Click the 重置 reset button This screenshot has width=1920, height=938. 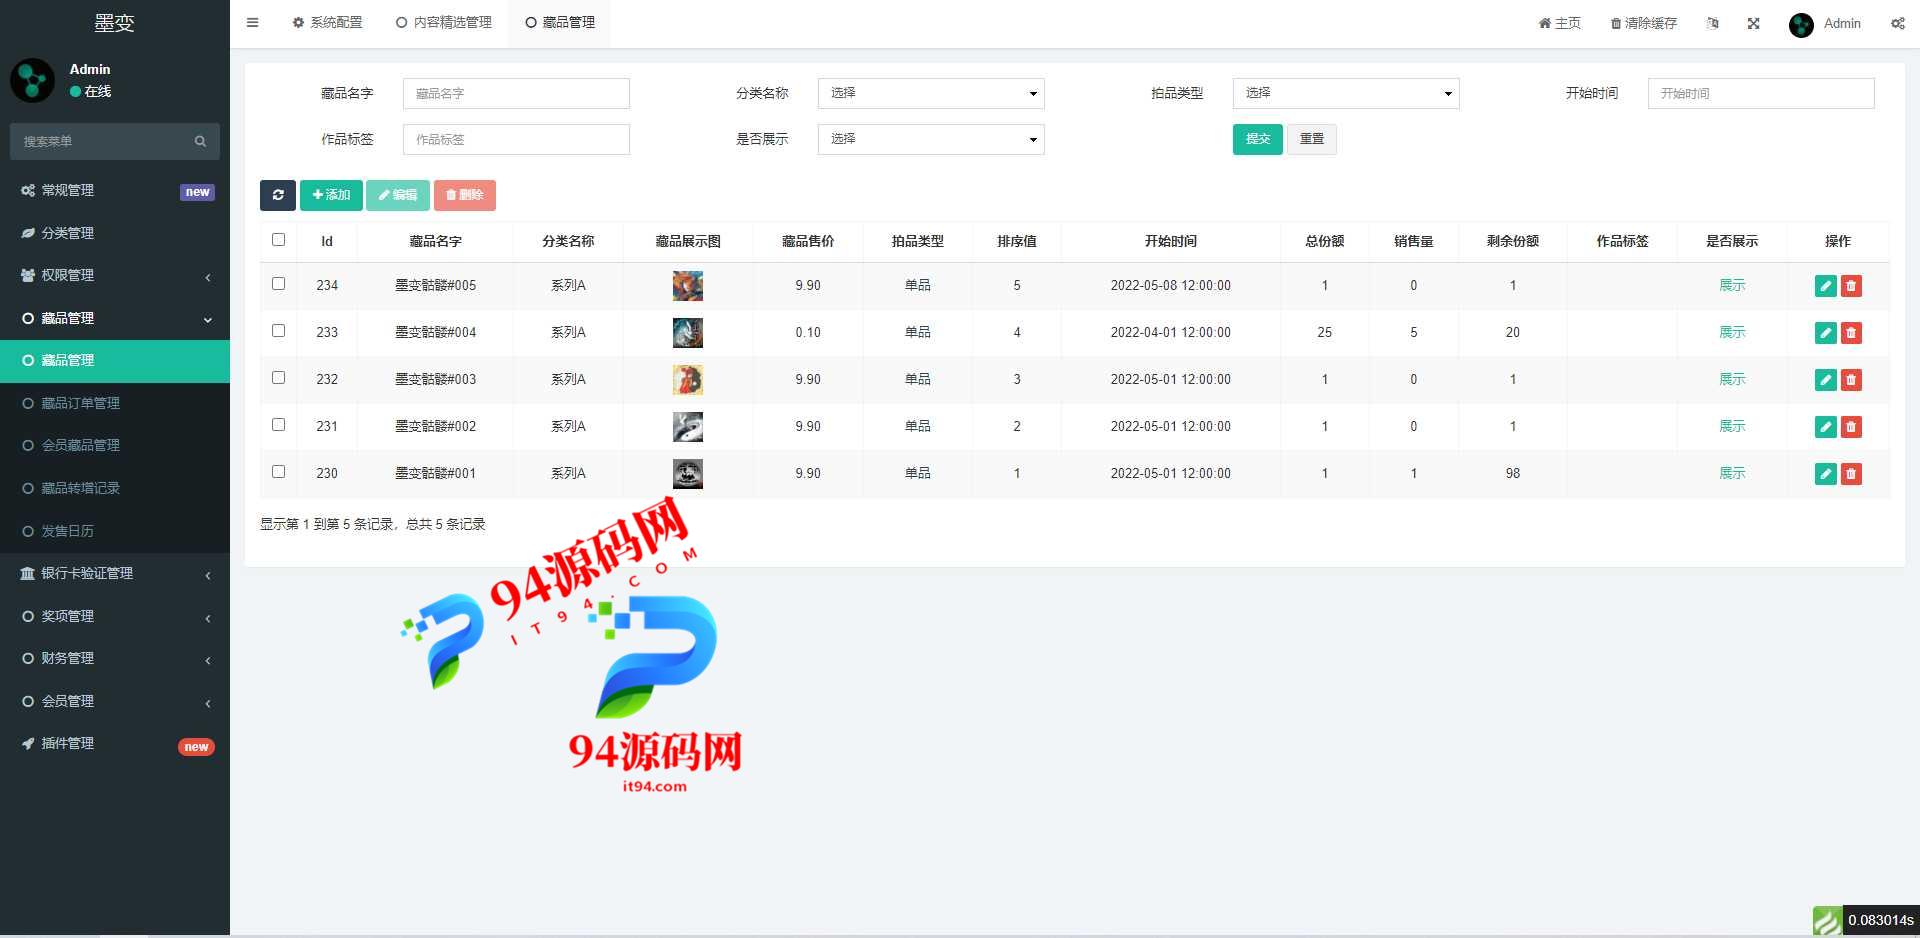point(1311,139)
